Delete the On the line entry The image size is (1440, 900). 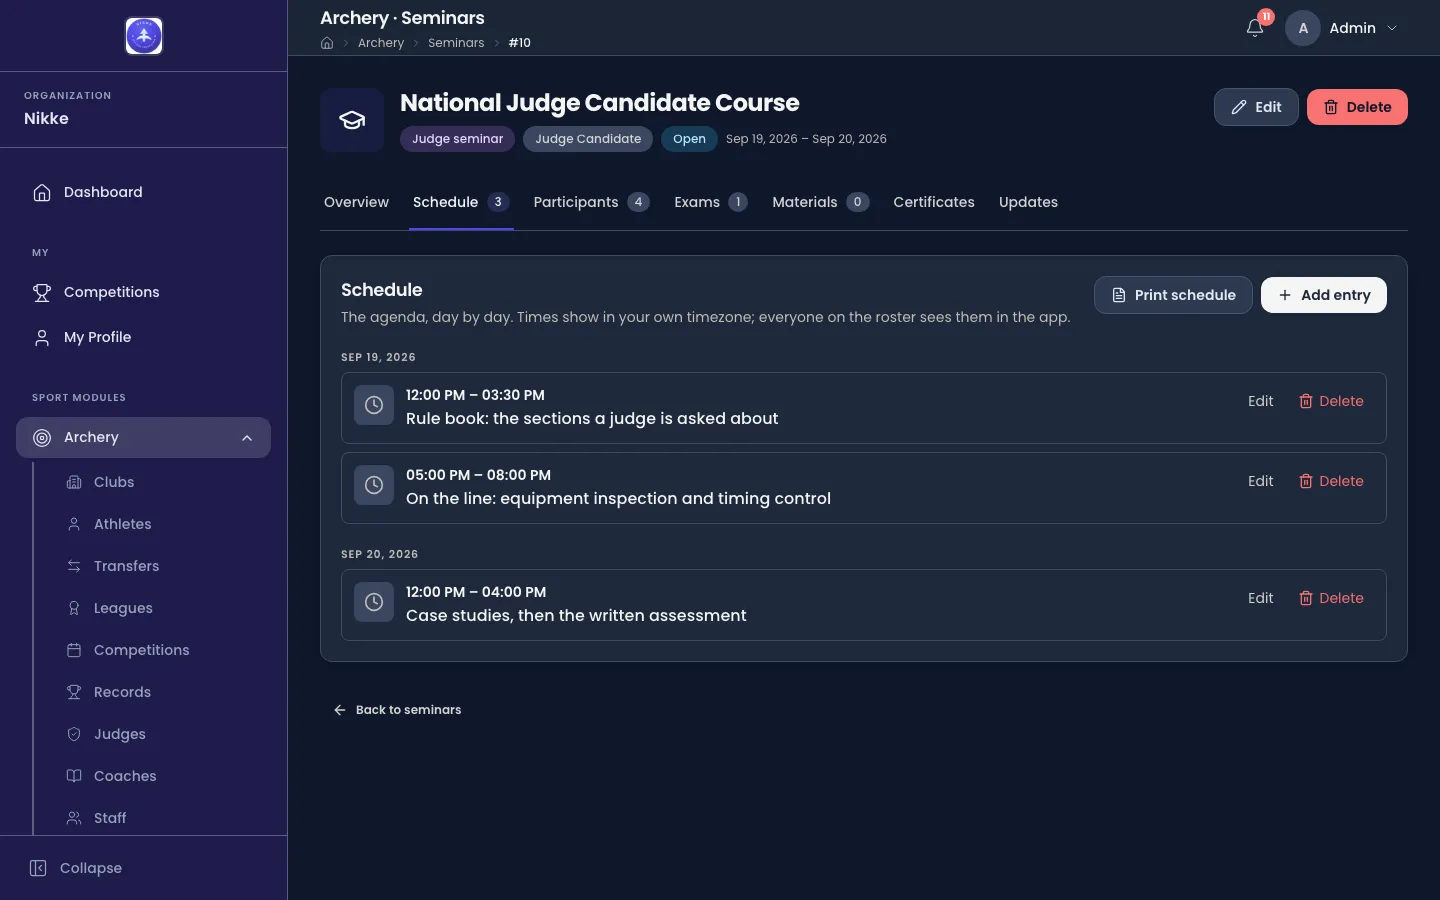[1331, 481]
